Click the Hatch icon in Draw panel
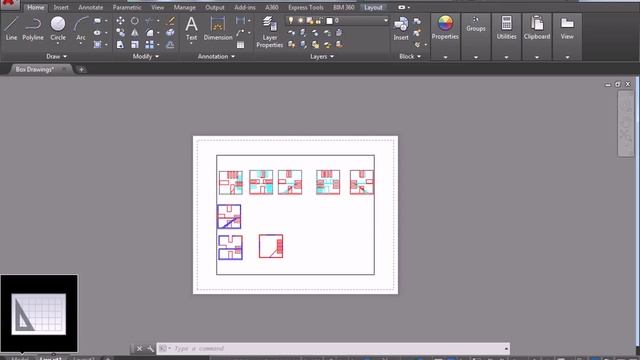The width and height of the screenshot is (640, 360). coord(97,44)
